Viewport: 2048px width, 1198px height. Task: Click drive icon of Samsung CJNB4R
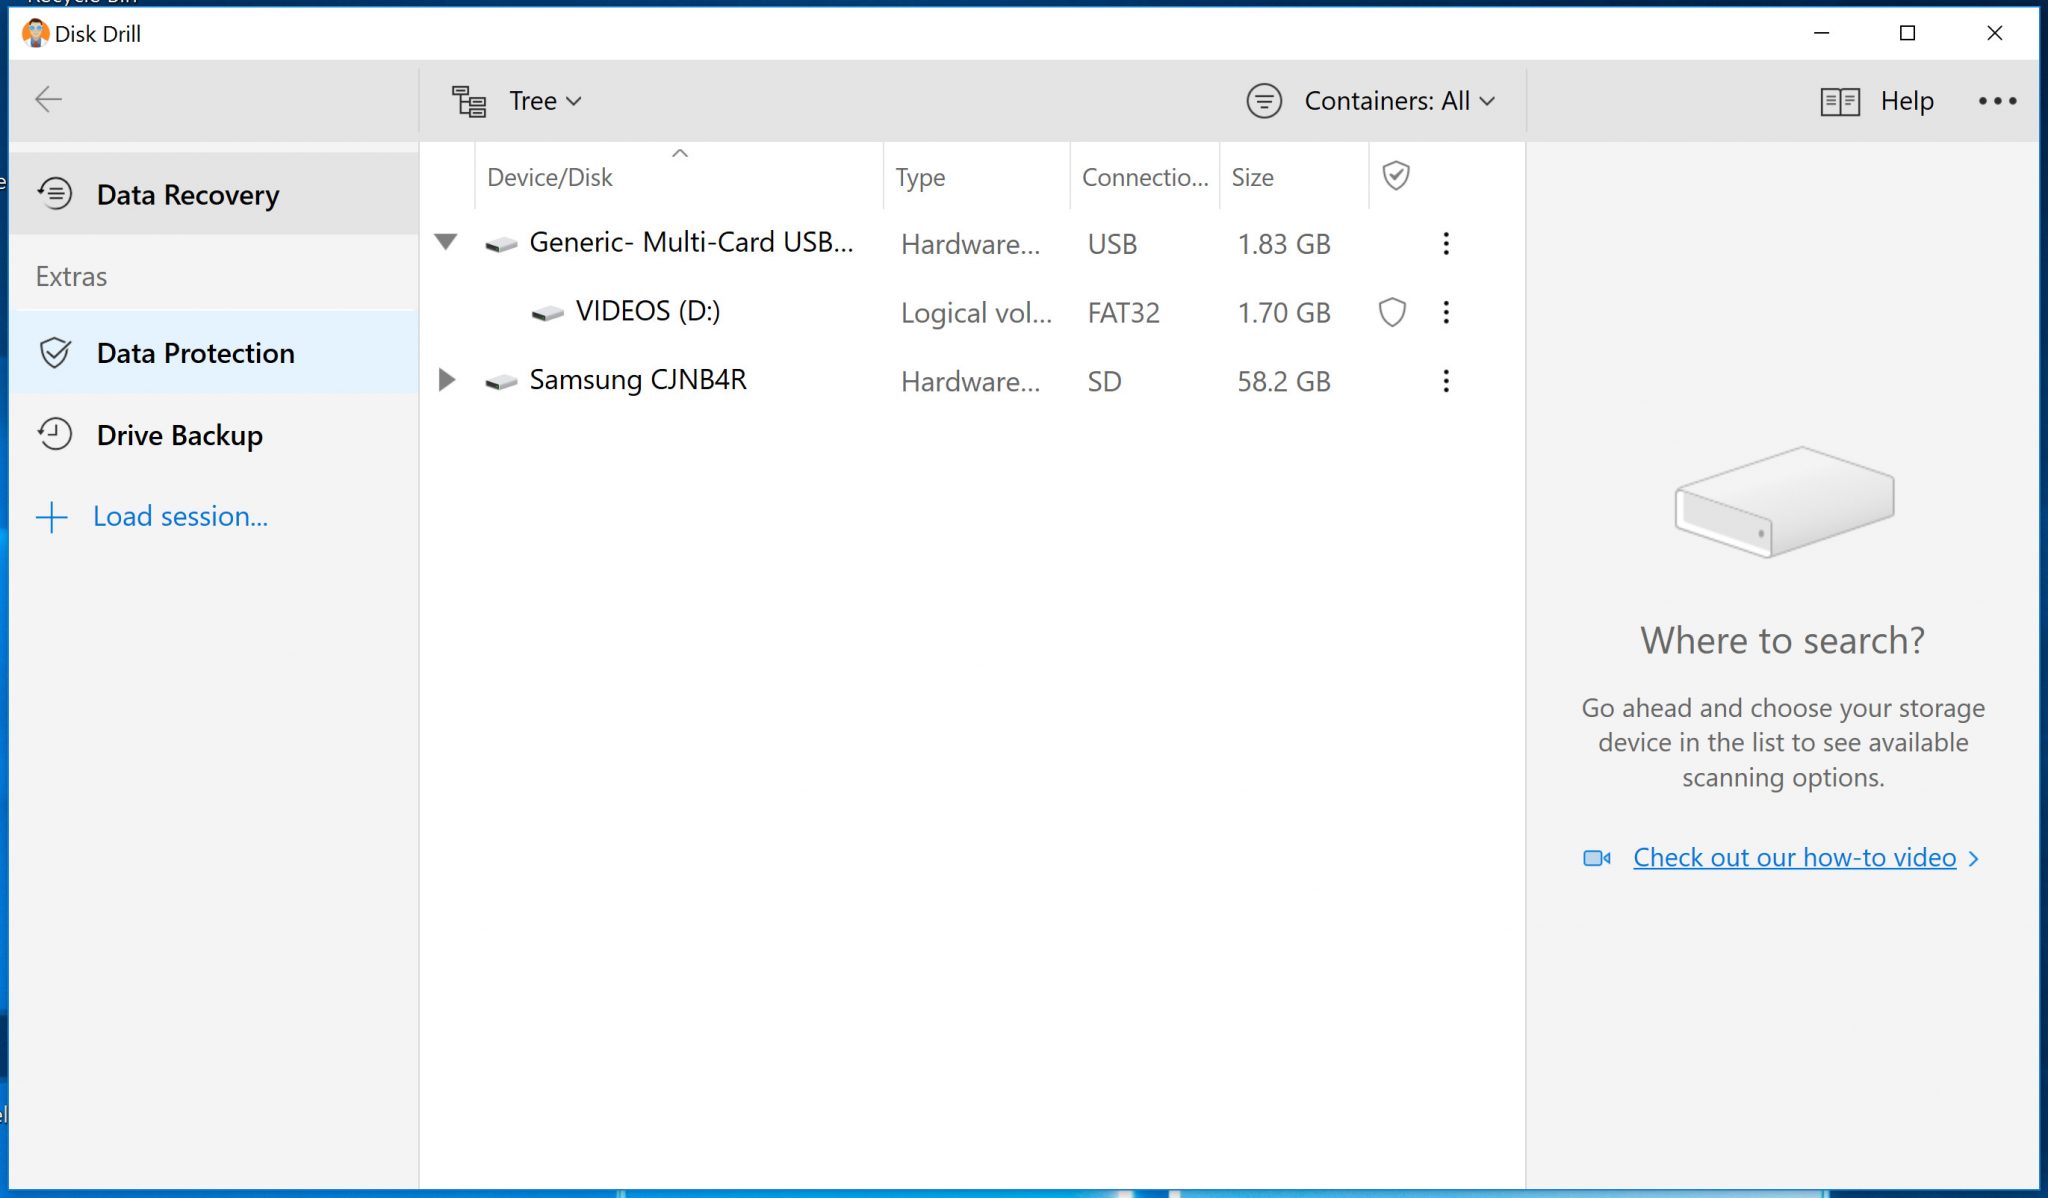click(501, 382)
